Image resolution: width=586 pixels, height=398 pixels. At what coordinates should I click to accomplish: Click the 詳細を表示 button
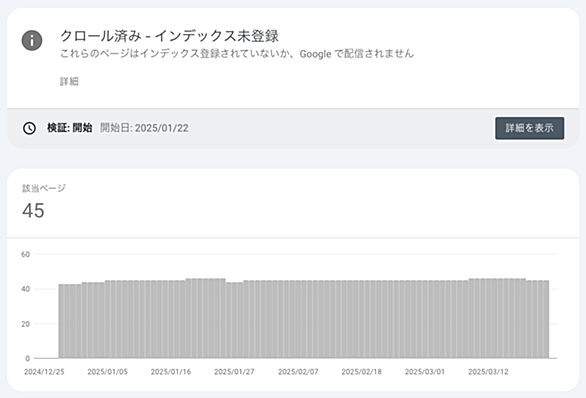530,128
